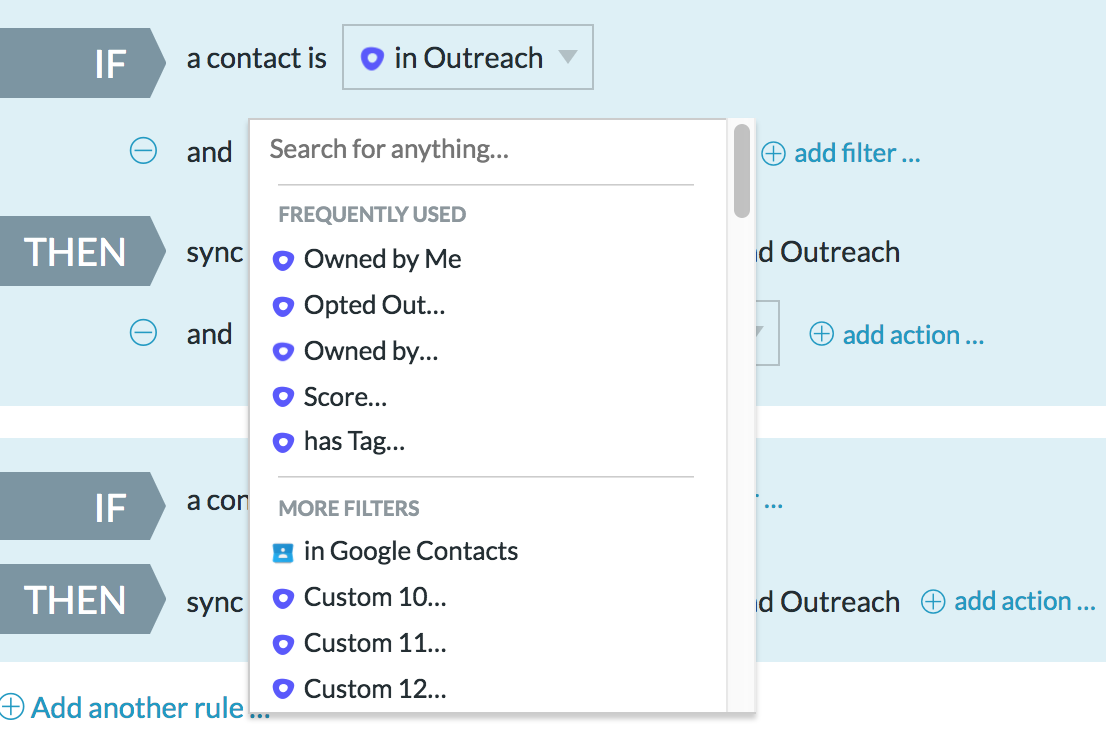Viewport: 1106px width, 730px height.
Task: Click the plus icon beside 'add filter'
Action: (773, 153)
